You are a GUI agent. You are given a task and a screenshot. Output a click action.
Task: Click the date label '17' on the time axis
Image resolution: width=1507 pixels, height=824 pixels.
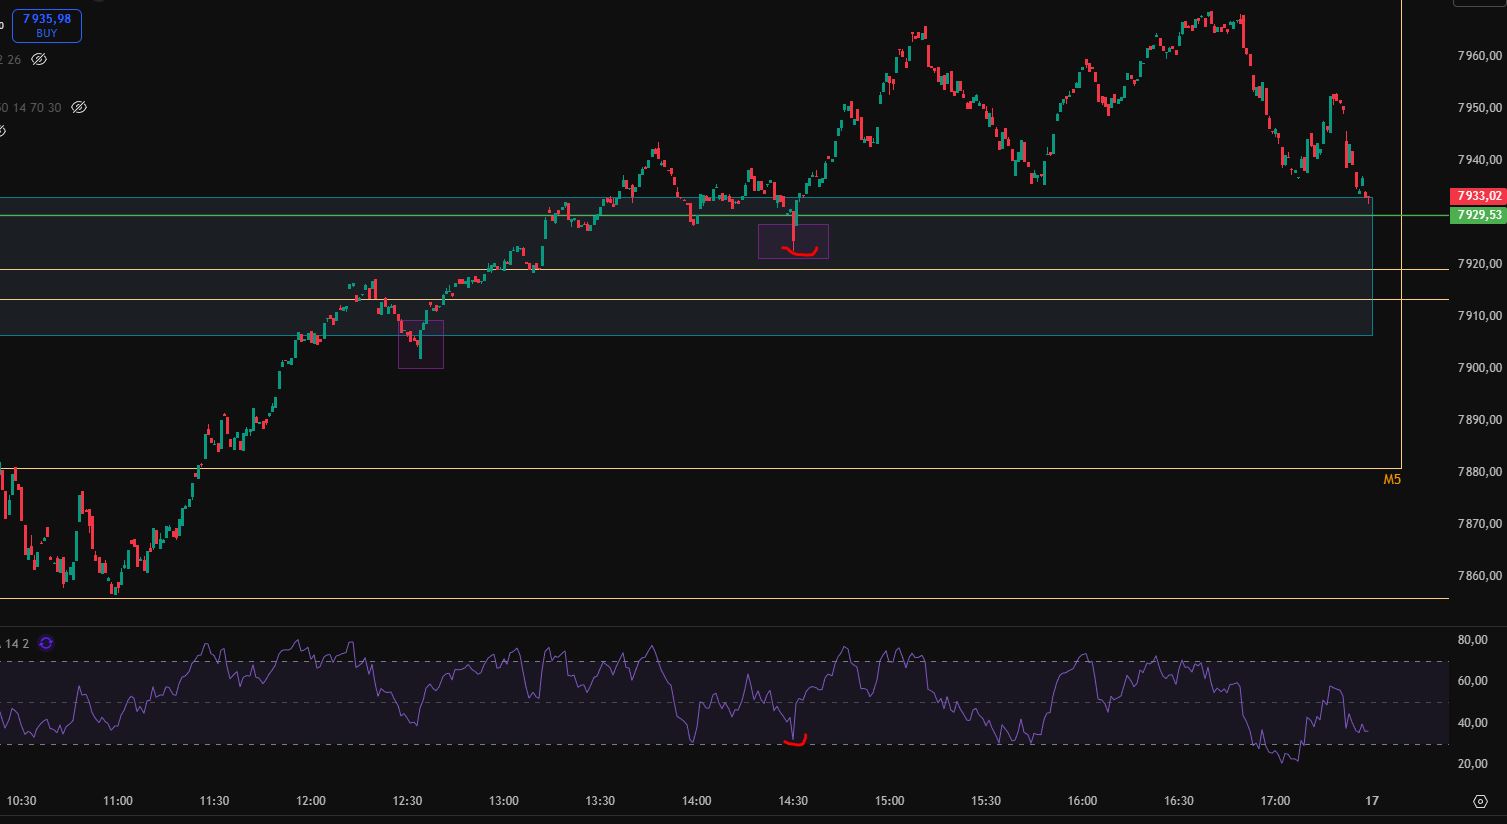tap(1372, 801)
